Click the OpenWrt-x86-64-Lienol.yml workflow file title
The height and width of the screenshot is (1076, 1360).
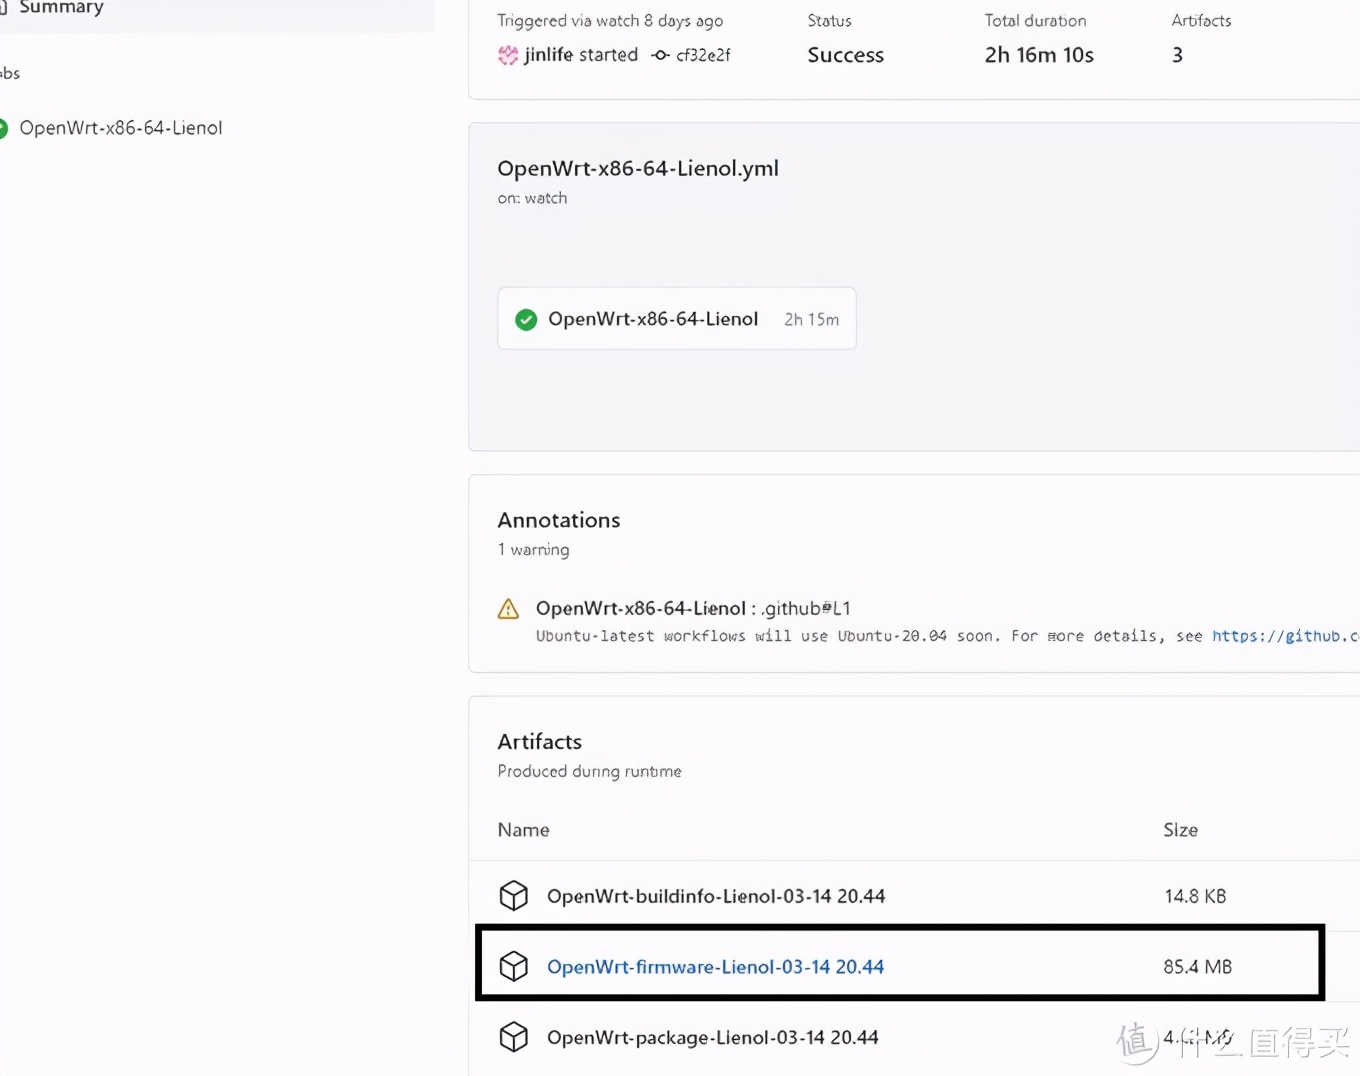[637, 168]
